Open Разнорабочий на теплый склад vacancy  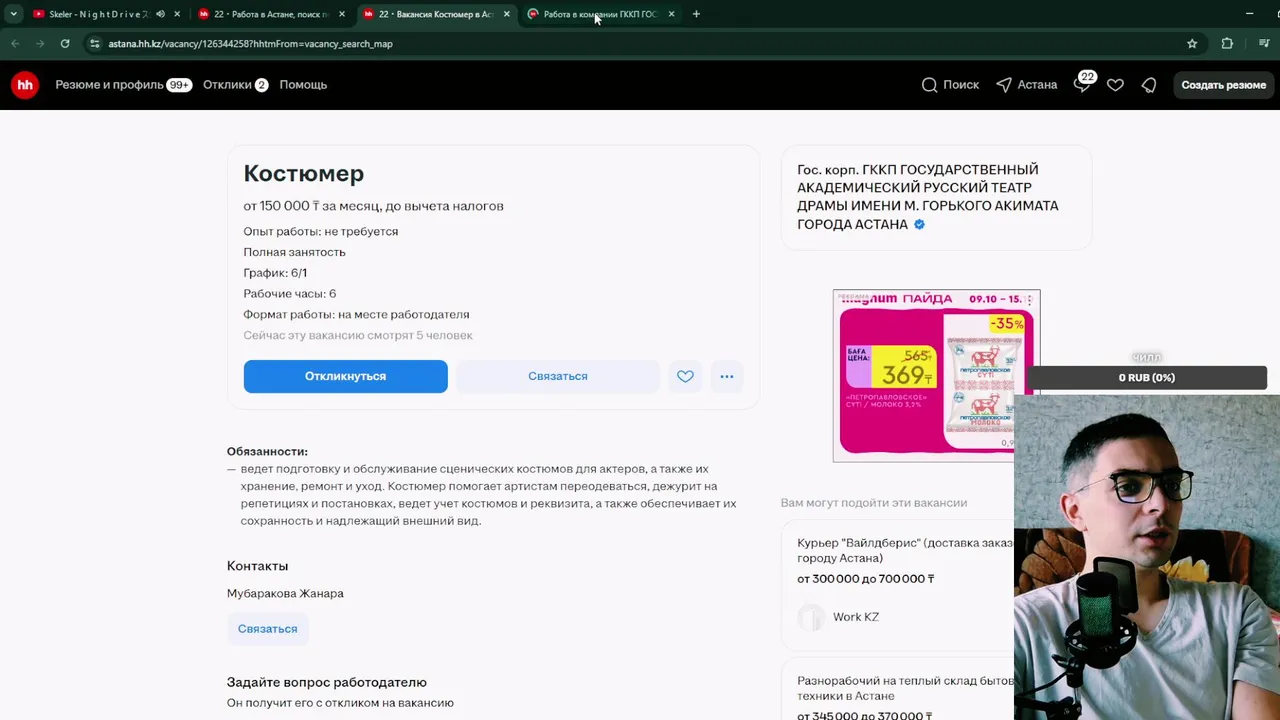click(905, 688)
